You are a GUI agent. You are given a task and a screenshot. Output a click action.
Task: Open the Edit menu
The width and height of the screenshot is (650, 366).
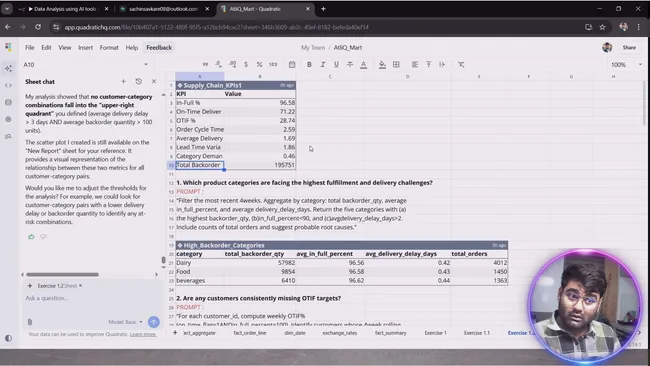tap(46, 48)
